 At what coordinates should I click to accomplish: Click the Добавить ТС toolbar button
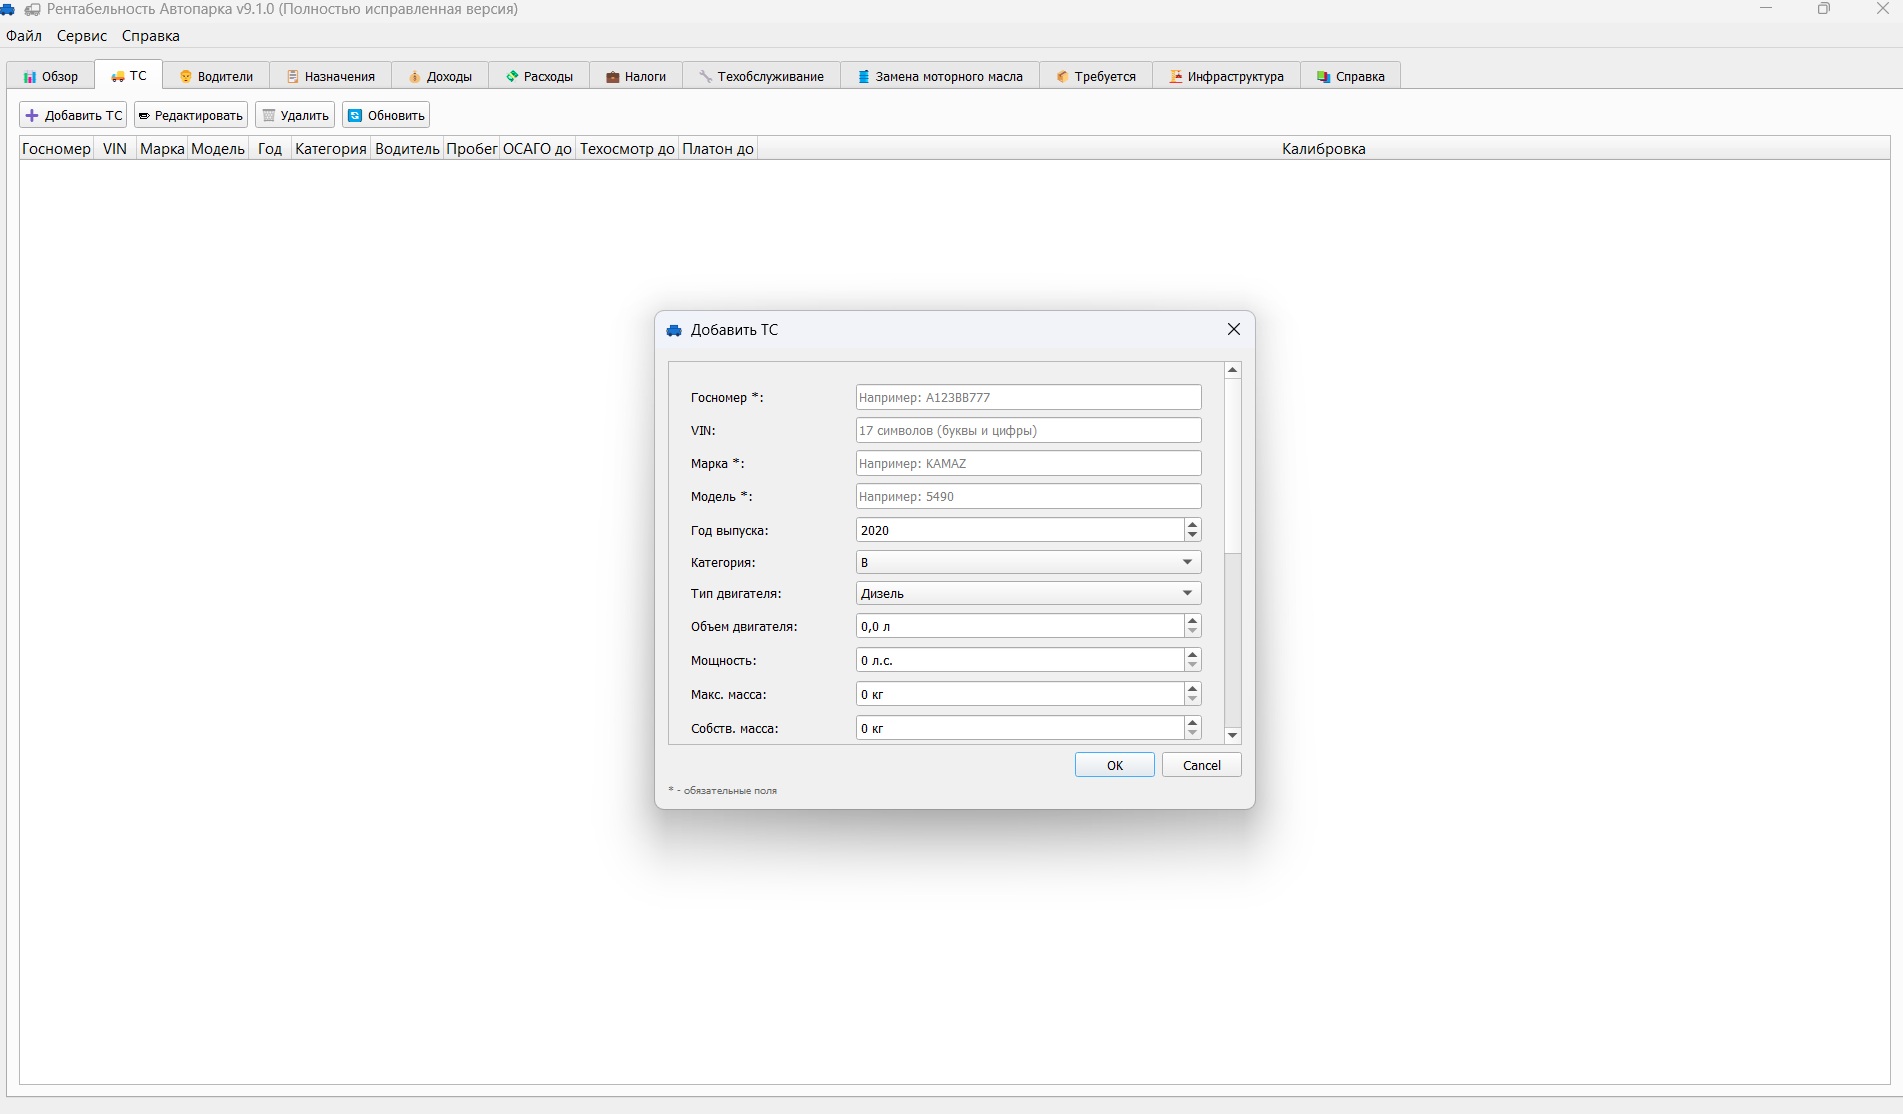(73, 115)
